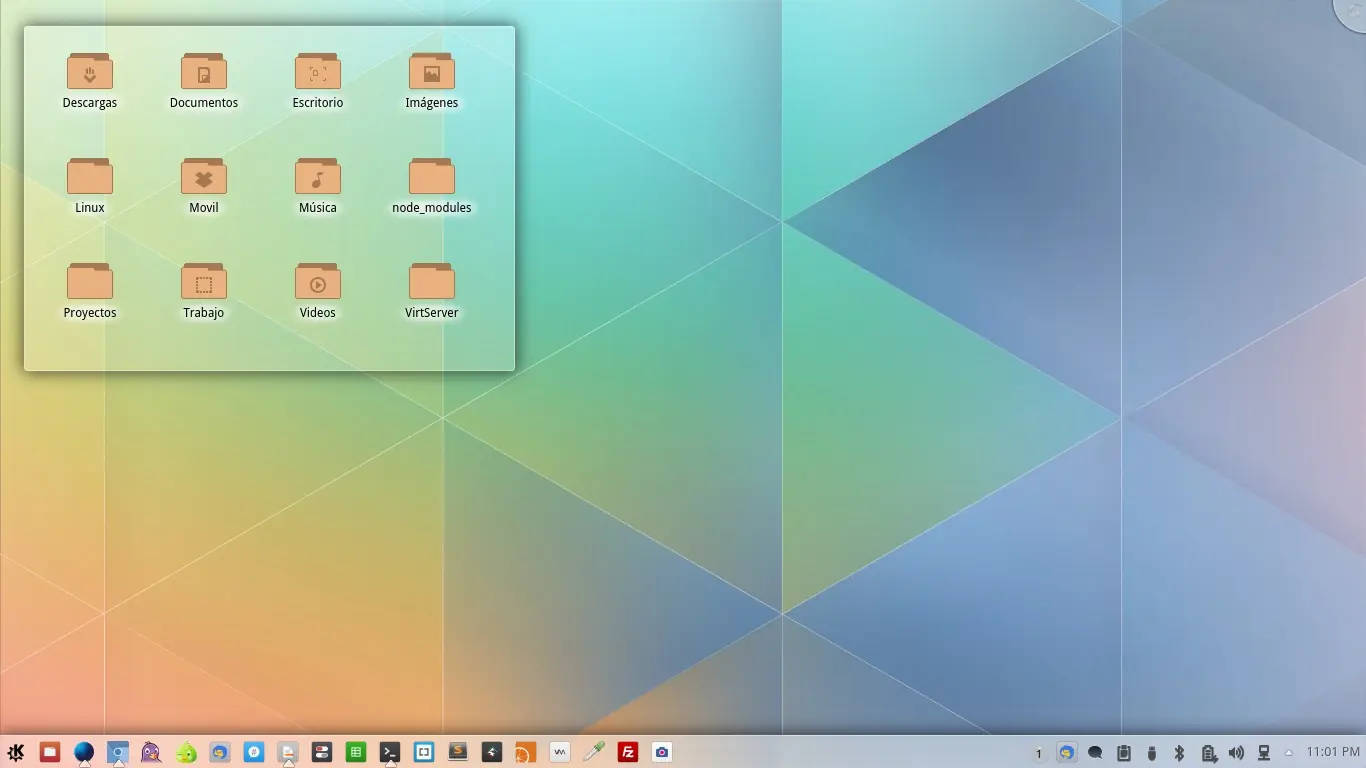Open the Descargas folder
This screenshot has width=1366, height=768.
coord(90,81)
